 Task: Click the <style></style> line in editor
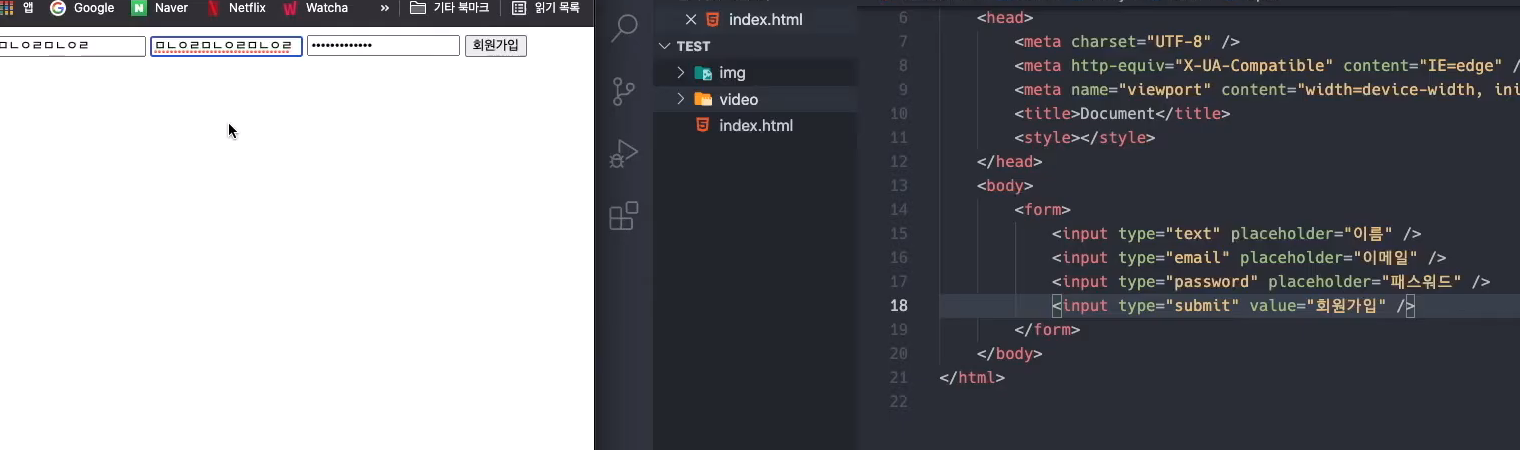click(1084, 137)
